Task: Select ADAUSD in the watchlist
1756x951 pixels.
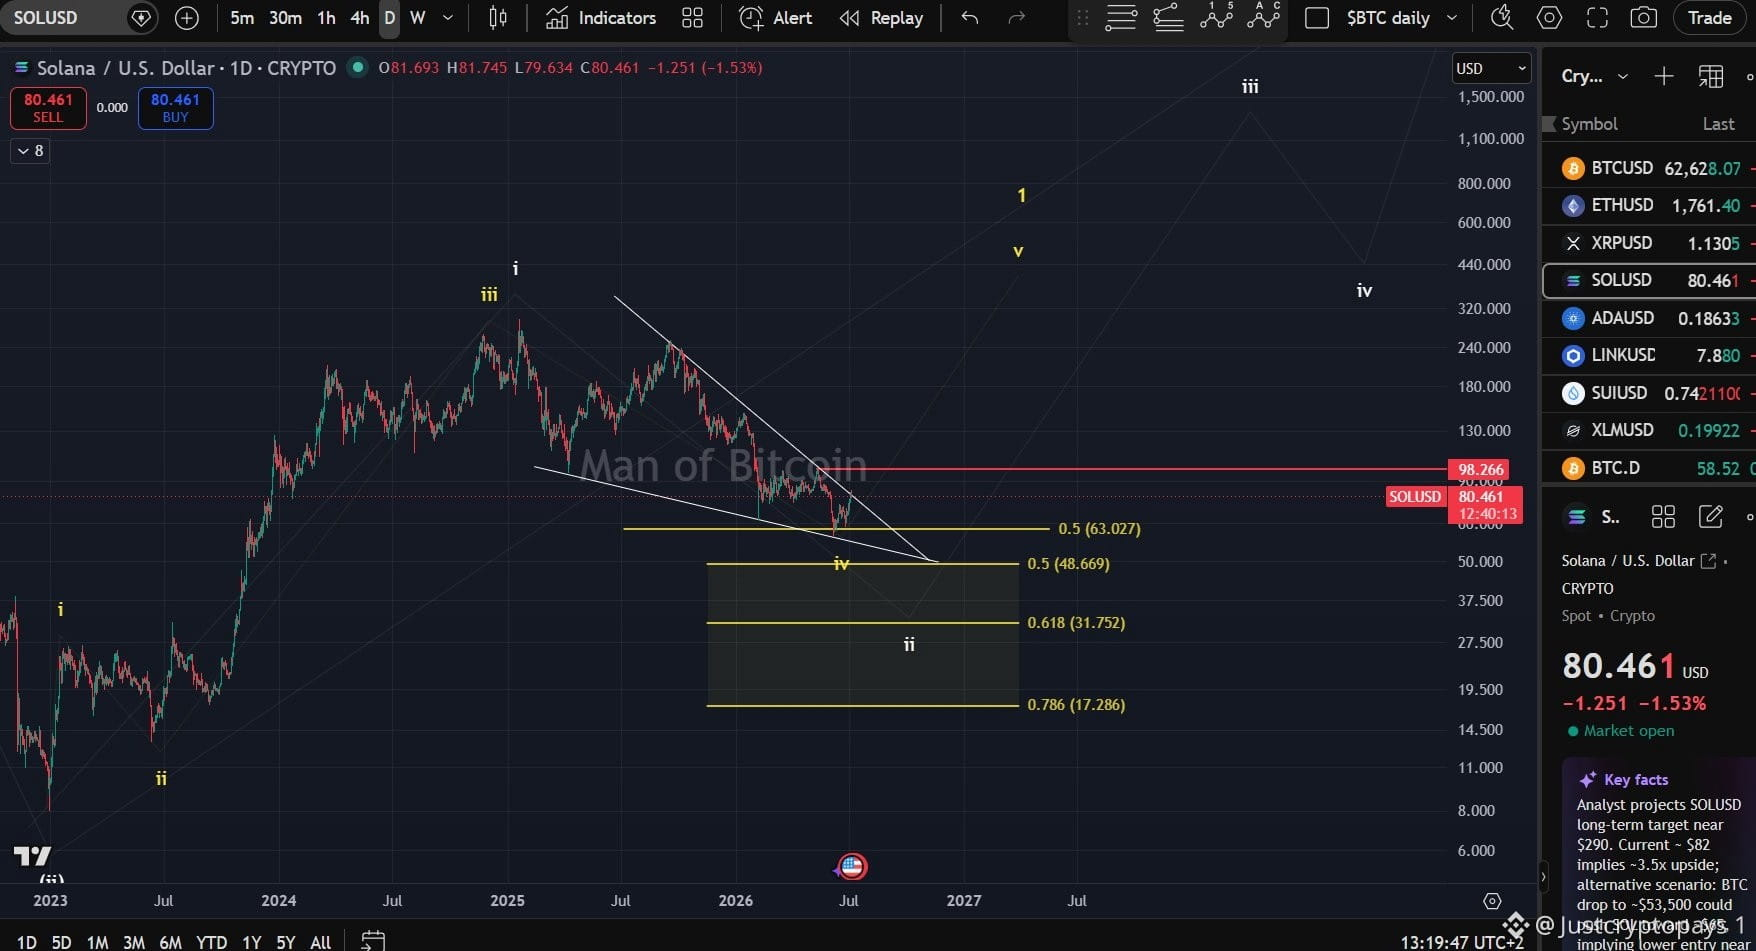Action: click(x=1650, y=318)
